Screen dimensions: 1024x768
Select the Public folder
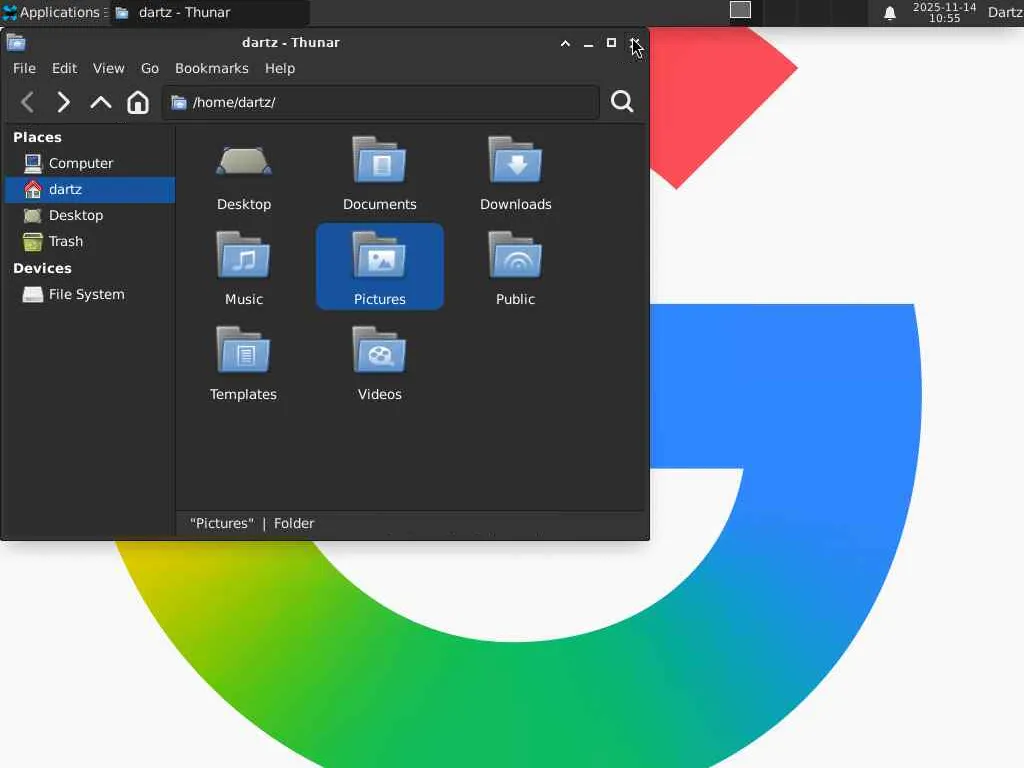(x=515, y=268)
